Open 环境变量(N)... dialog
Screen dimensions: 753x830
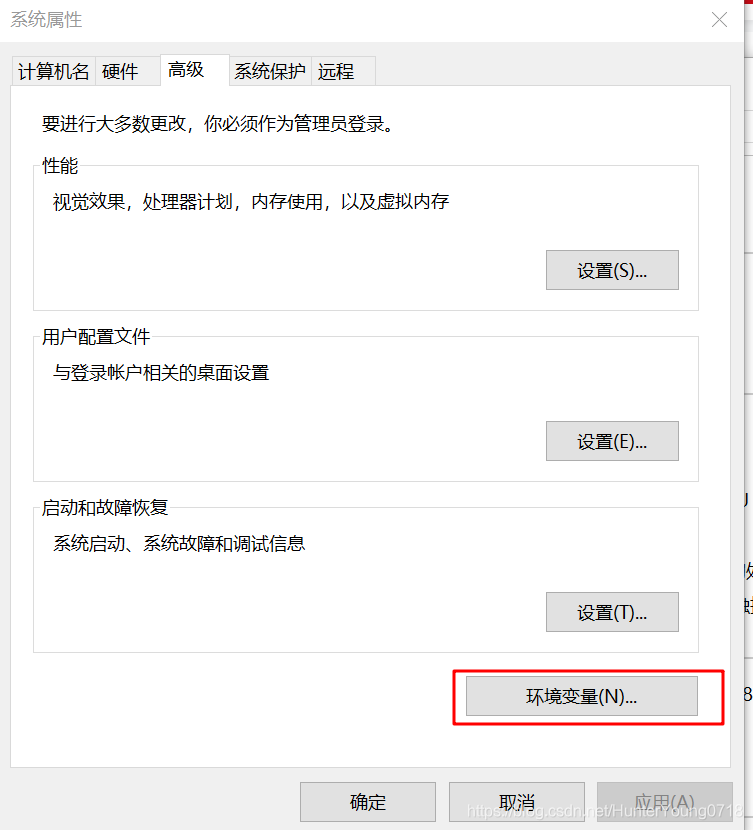point(582,696)
